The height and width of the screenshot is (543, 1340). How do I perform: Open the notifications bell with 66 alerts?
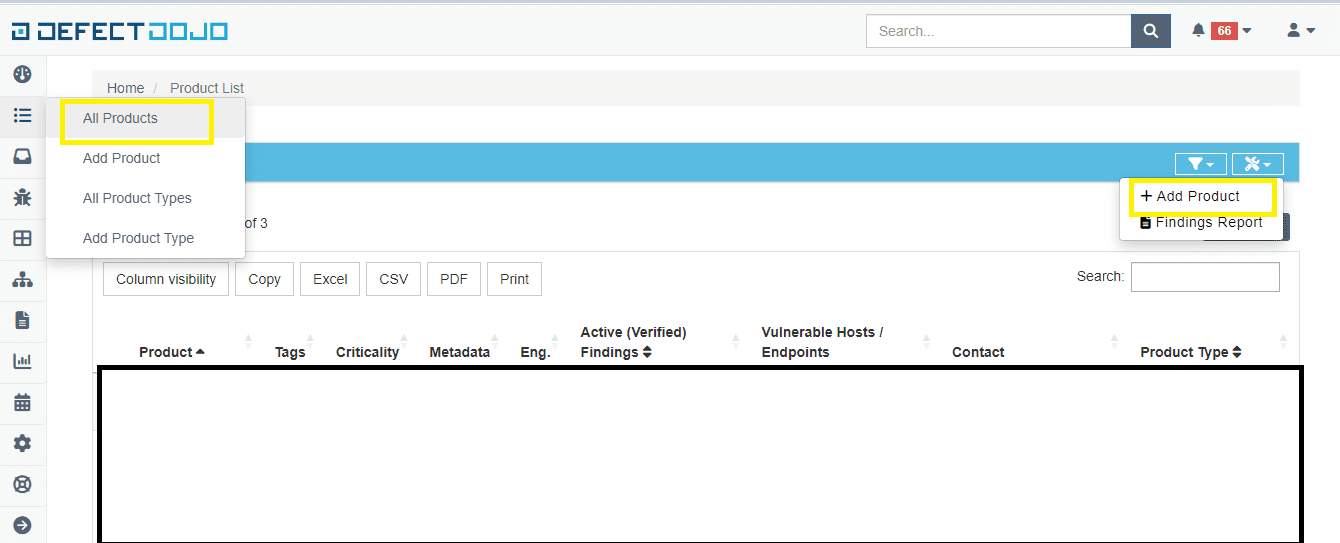(x=1221, y=31)
